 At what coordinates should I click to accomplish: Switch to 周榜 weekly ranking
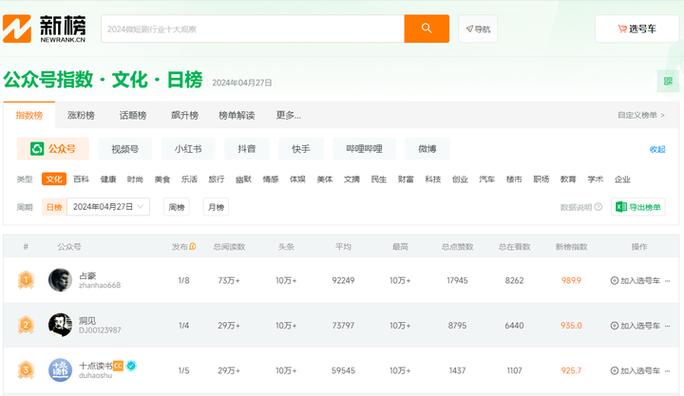[x=177, y=207]
